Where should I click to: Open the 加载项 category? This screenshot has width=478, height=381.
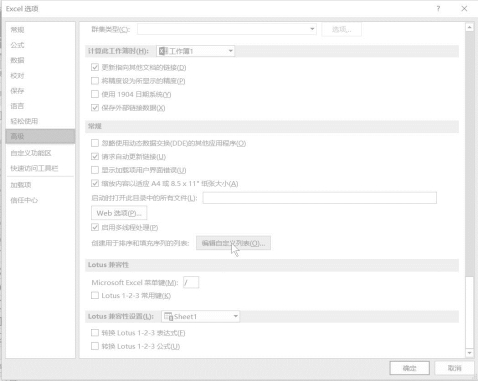click(x=40, y=185)
